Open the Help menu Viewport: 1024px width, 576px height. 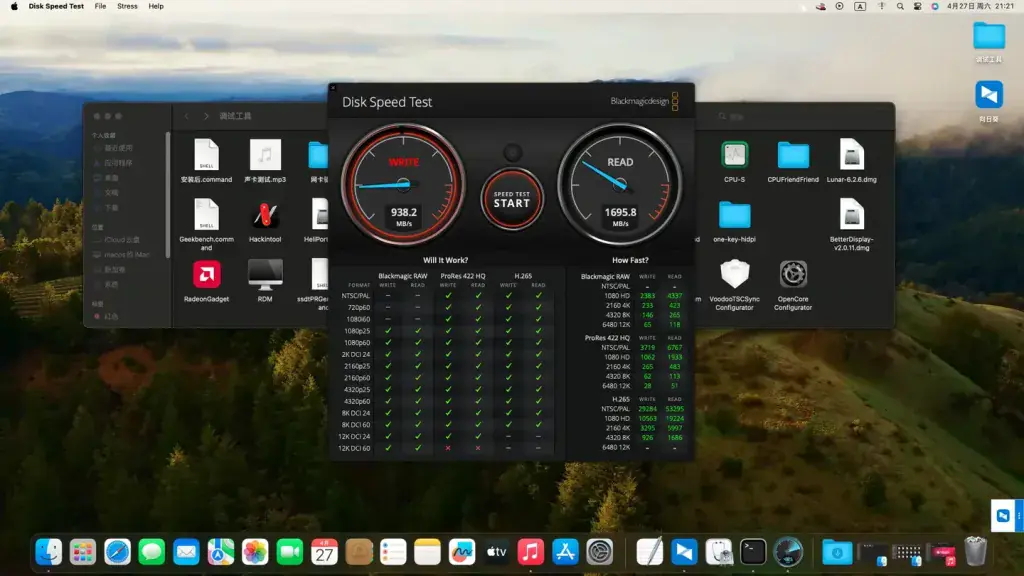click(x=156, y=6)
